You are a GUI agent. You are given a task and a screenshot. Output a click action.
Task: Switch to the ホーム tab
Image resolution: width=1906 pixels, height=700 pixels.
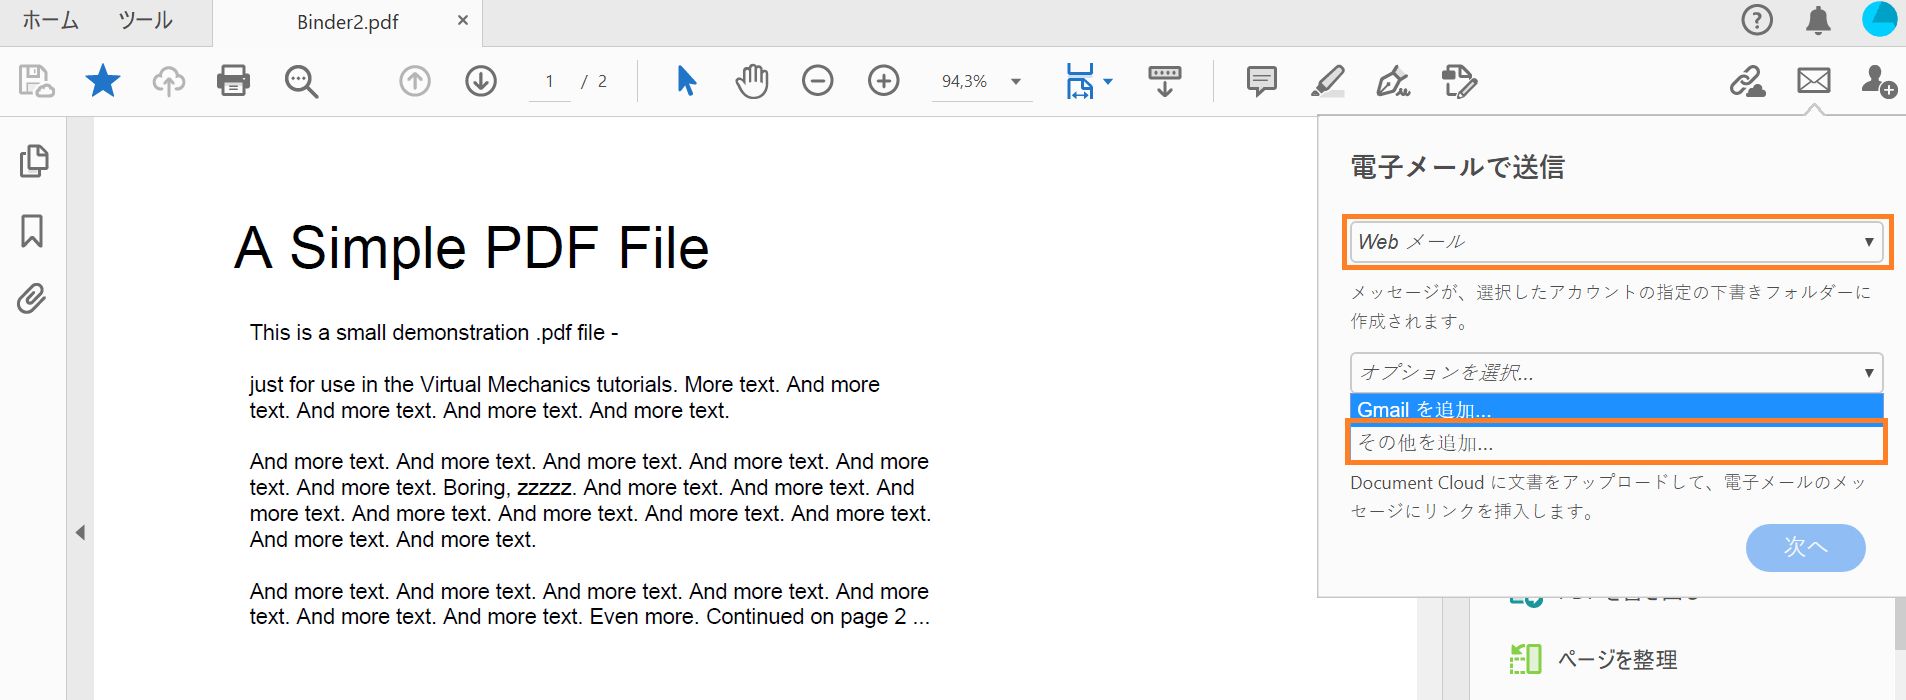(50, 21)
